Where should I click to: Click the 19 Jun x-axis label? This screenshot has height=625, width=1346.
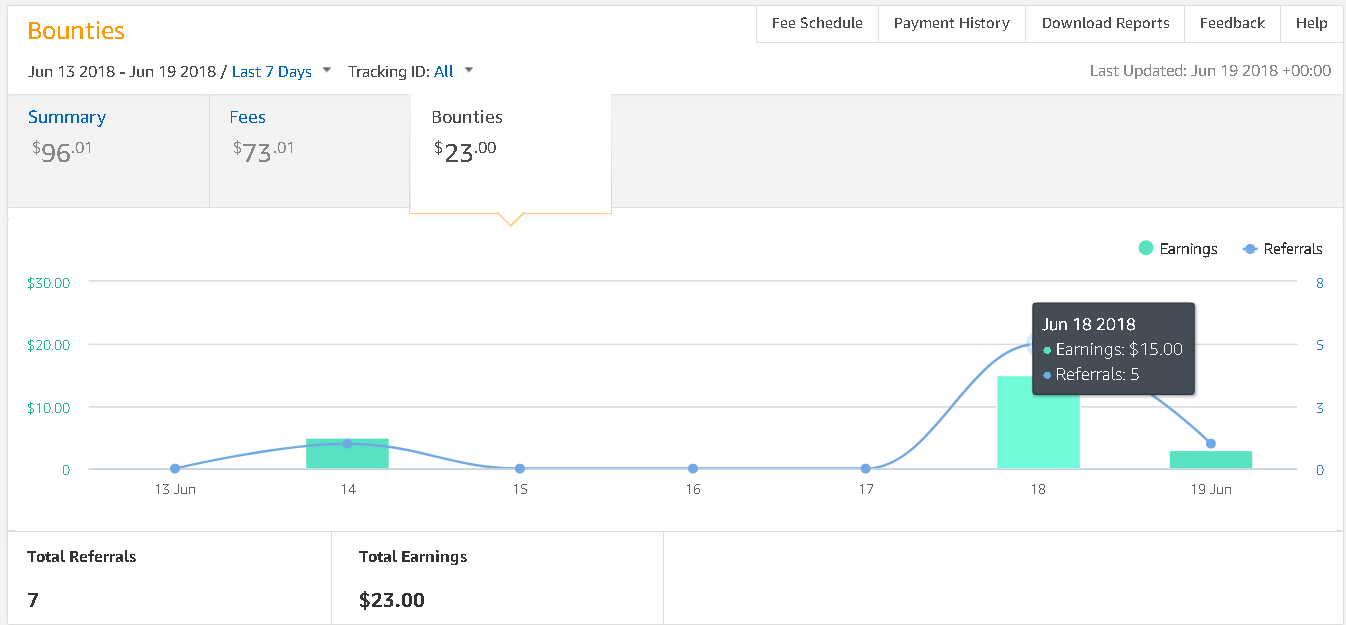pos(1211,489)
